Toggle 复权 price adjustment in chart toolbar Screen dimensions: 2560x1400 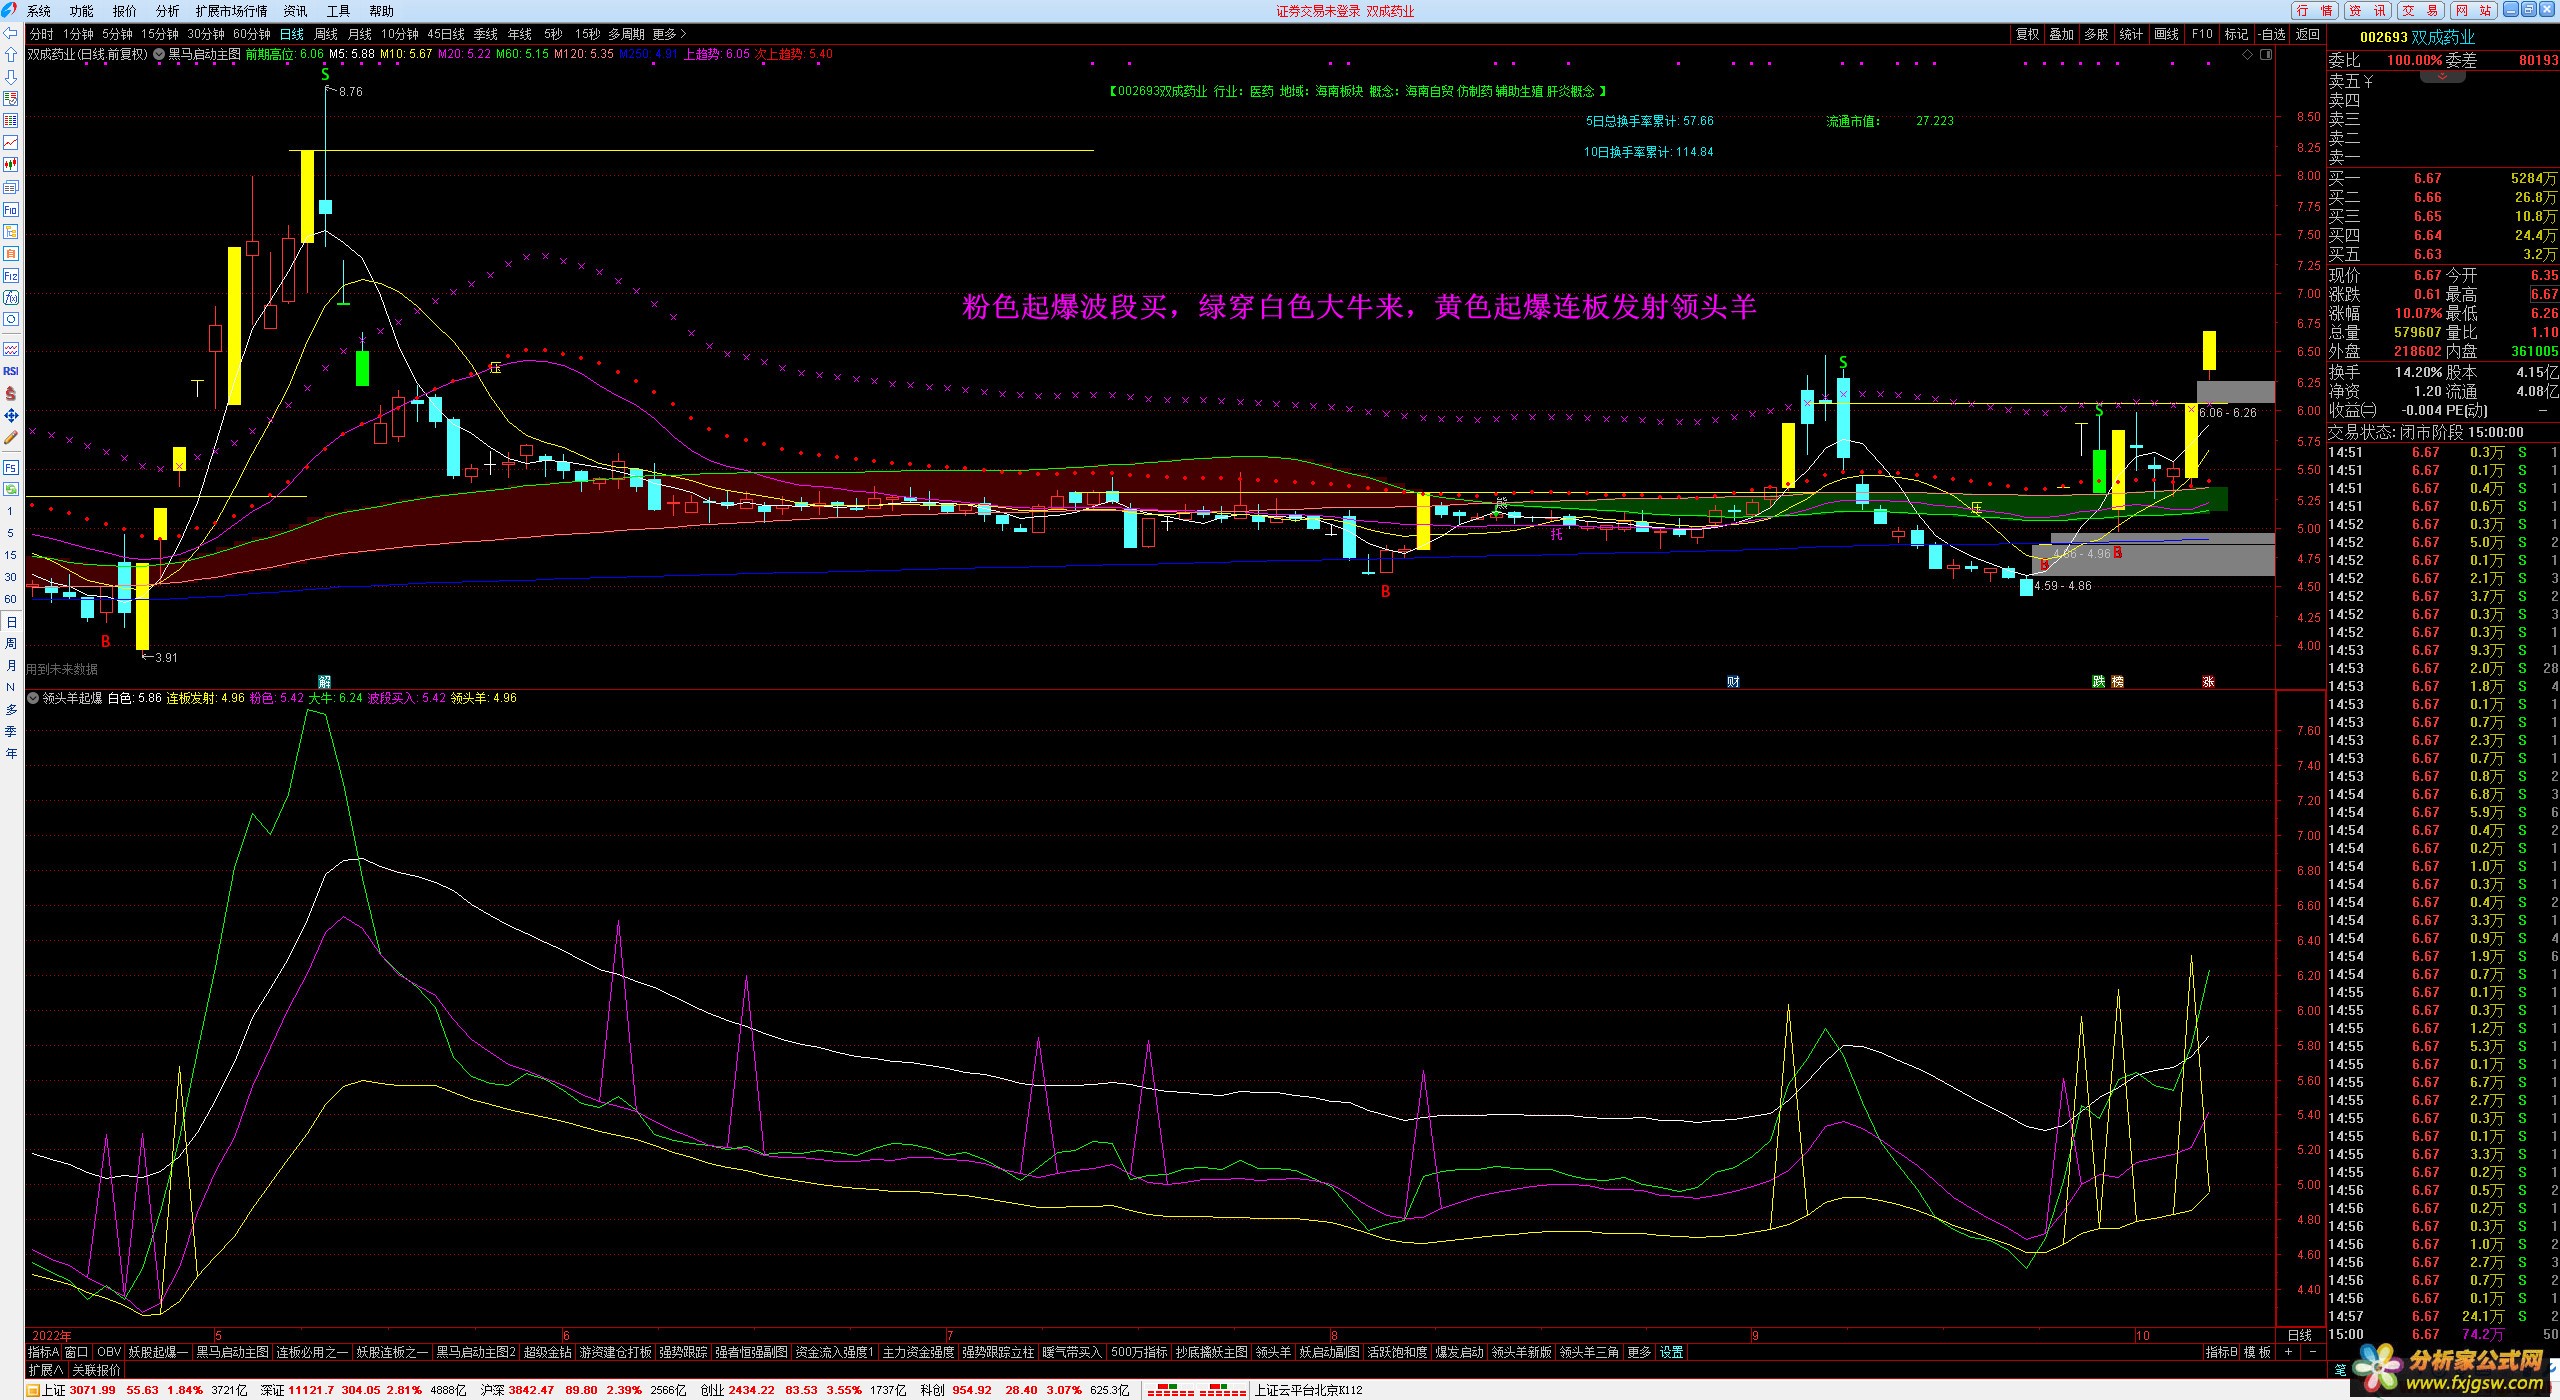tap(2028, 34)
